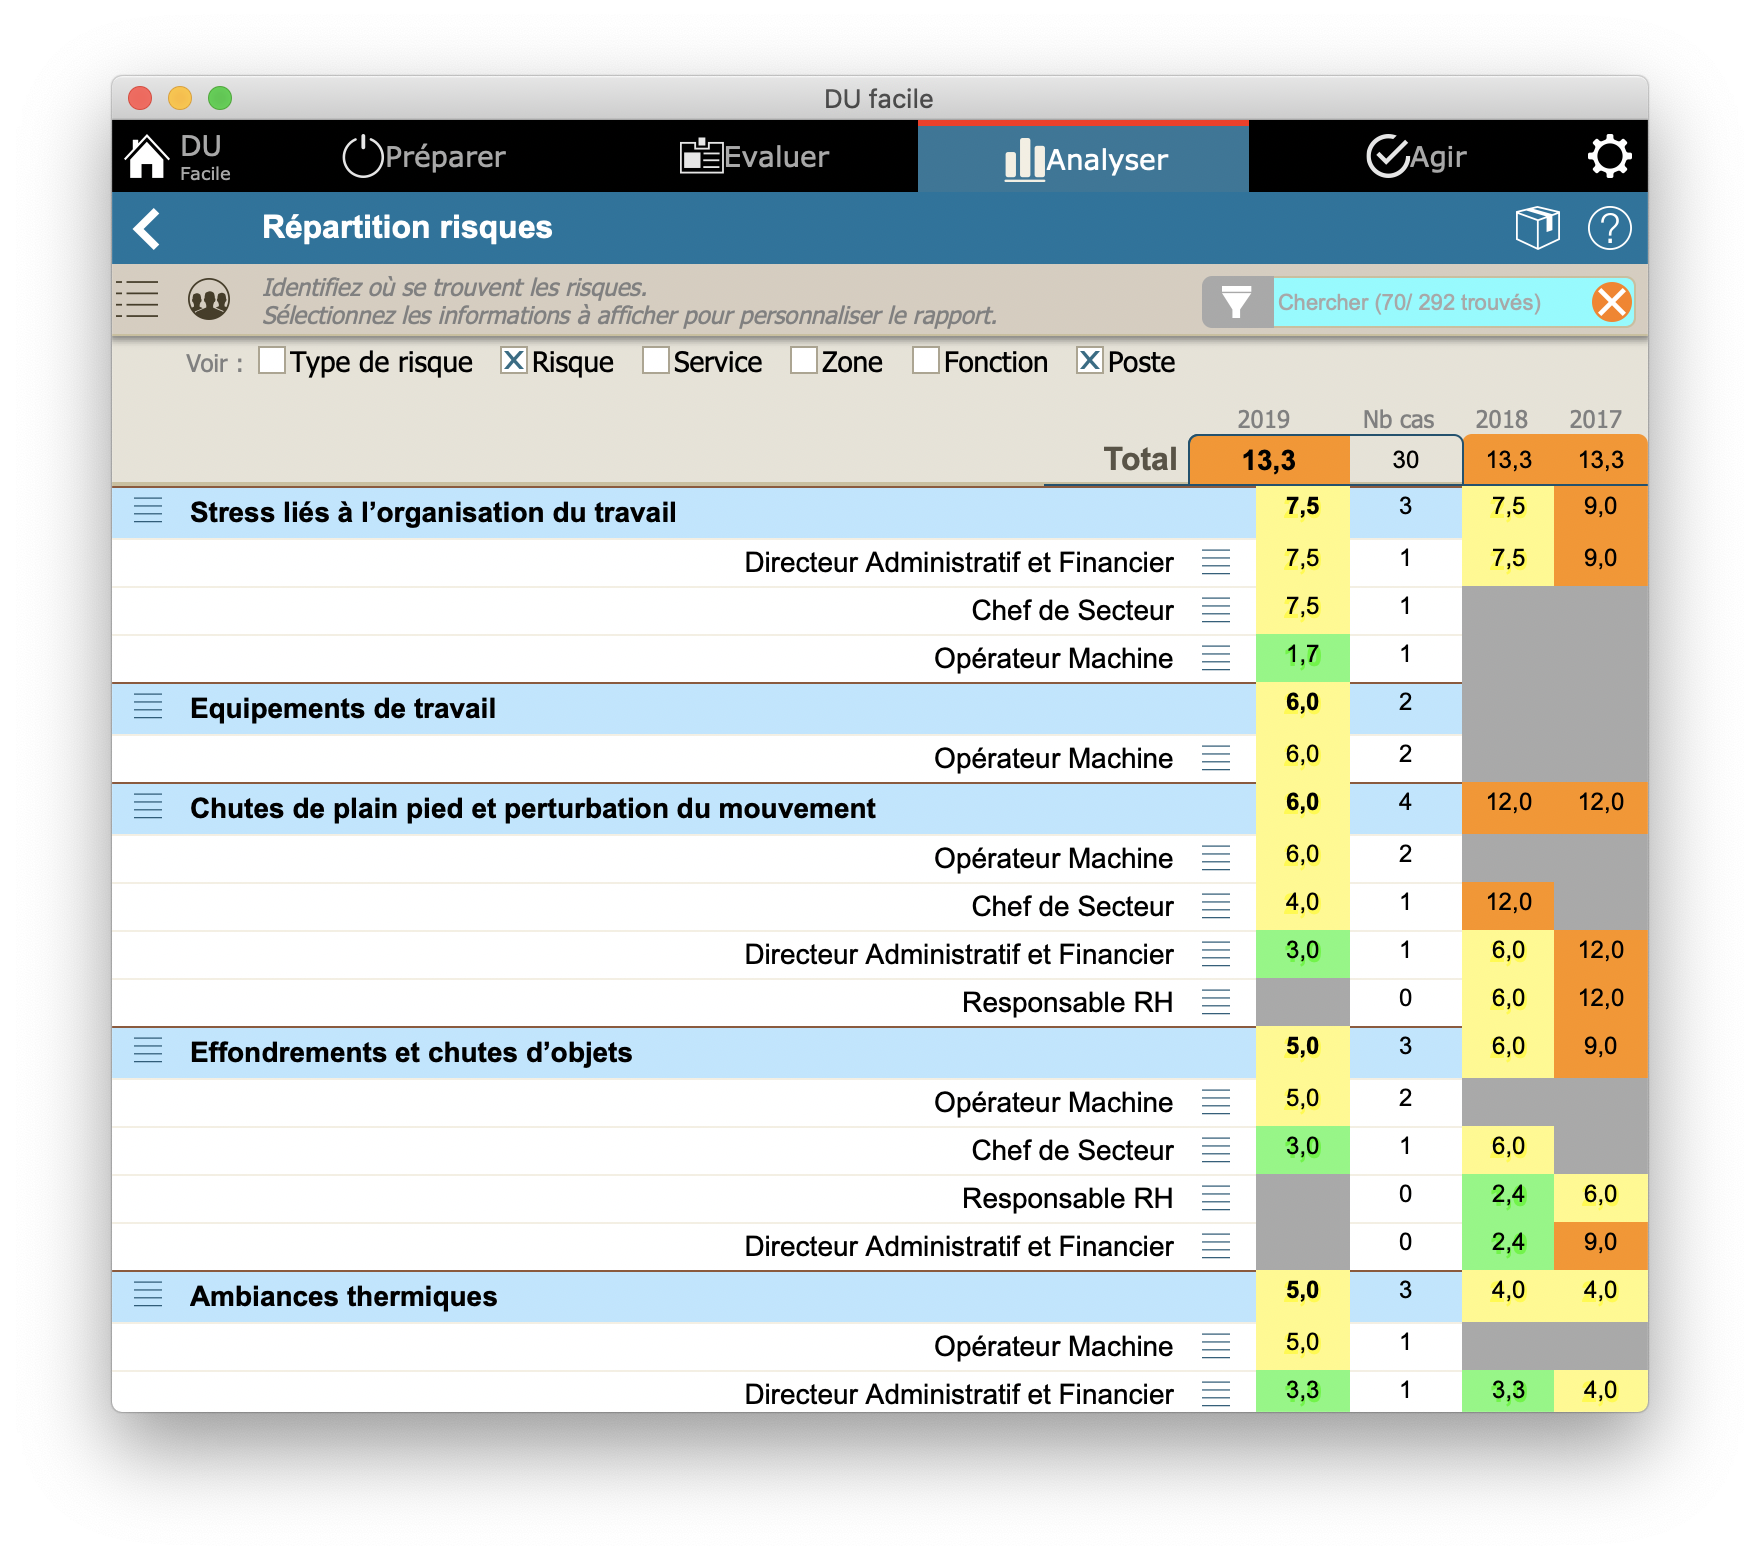1760x1560 pixels.
Task: Switch to Agir tab
Action: 1416,157
